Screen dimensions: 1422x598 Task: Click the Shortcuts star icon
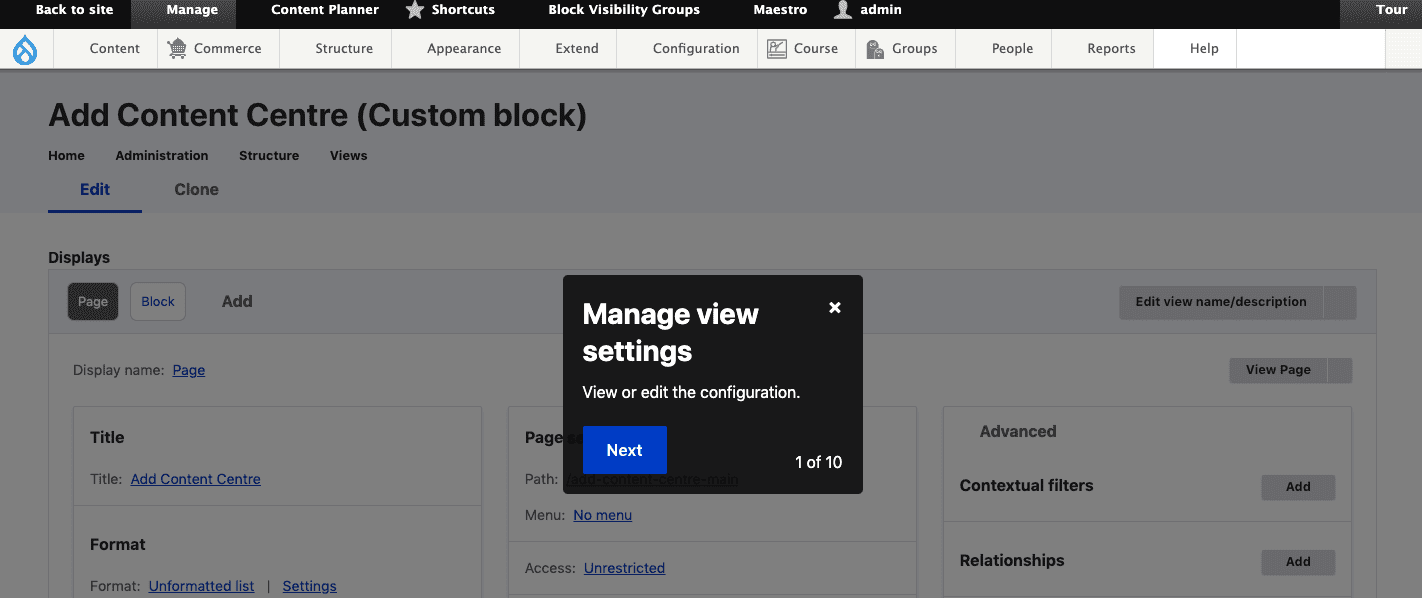(x=415, y=10)
